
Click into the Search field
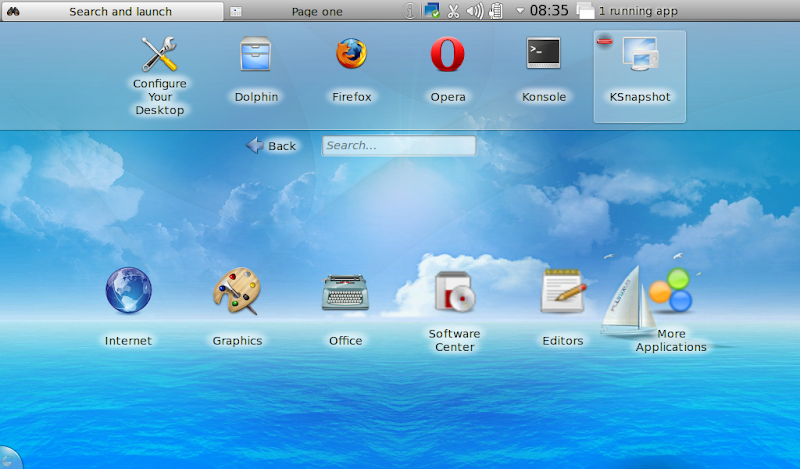click(398, 146)
